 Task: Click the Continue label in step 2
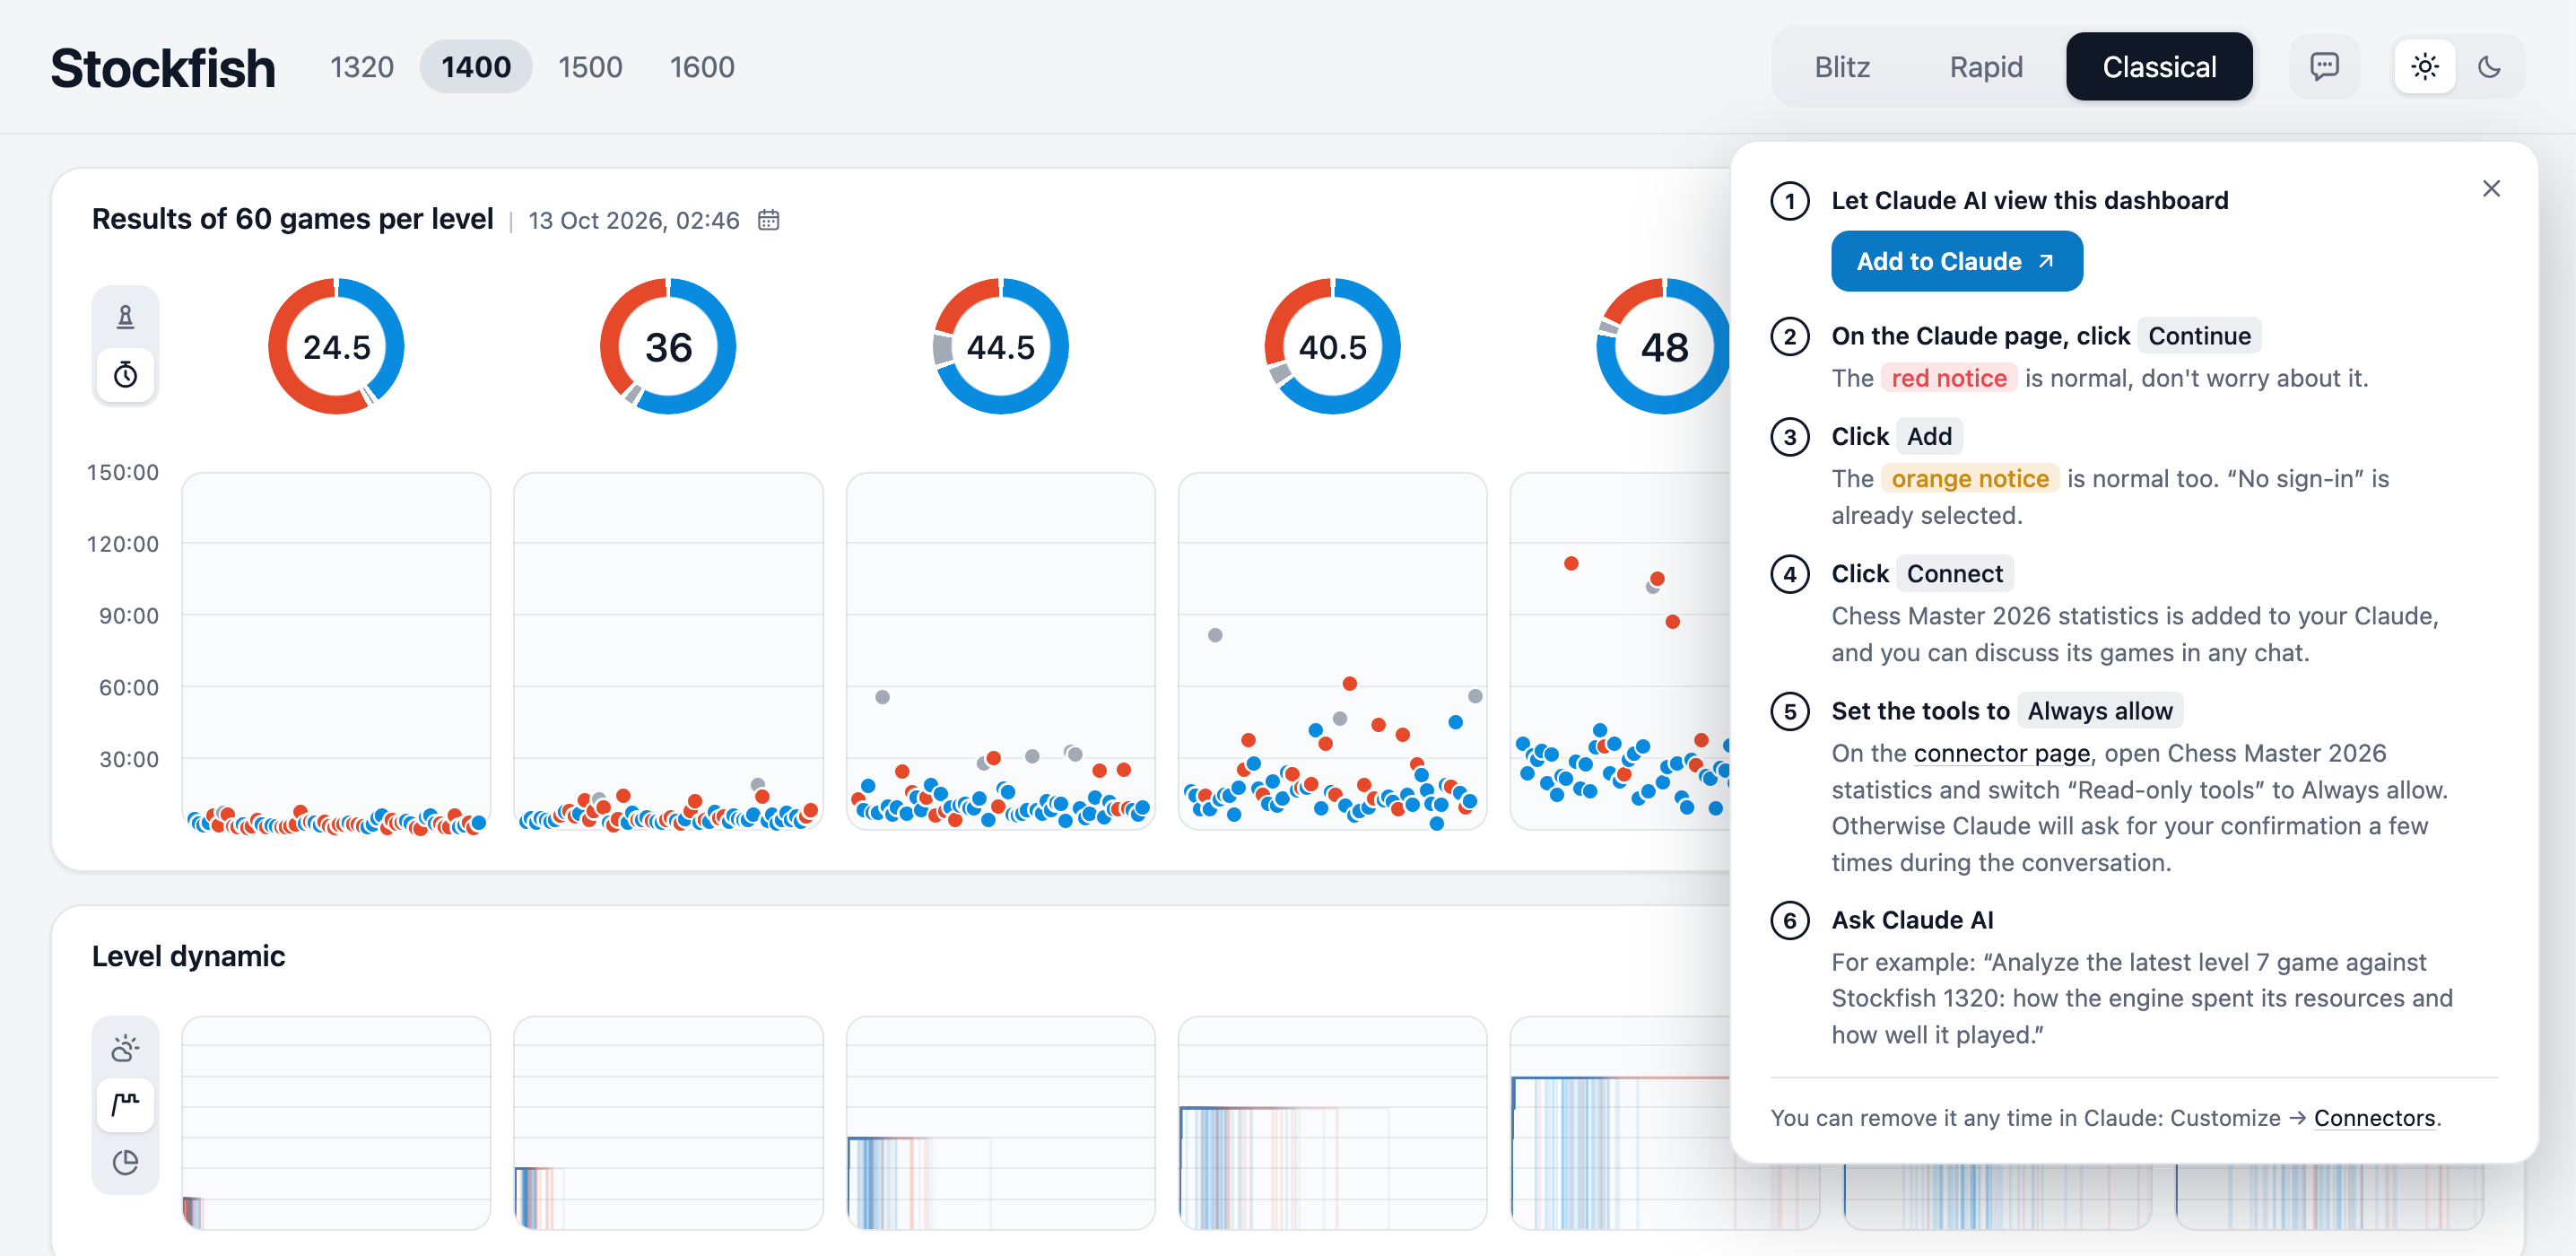point(2199,336)
